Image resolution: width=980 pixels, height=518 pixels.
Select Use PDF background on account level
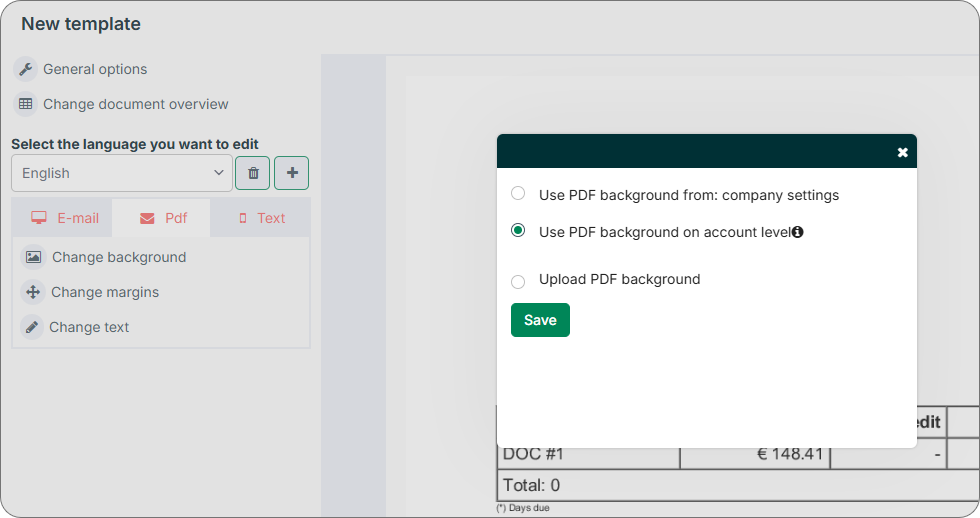518,231
